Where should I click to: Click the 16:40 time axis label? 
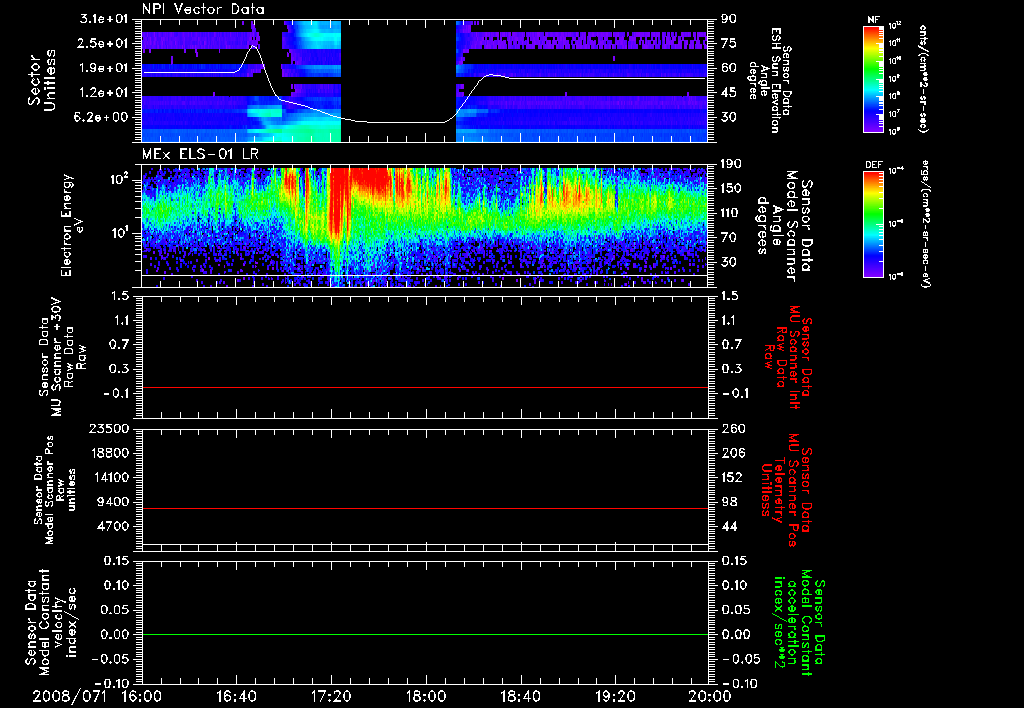pos(236,697)
